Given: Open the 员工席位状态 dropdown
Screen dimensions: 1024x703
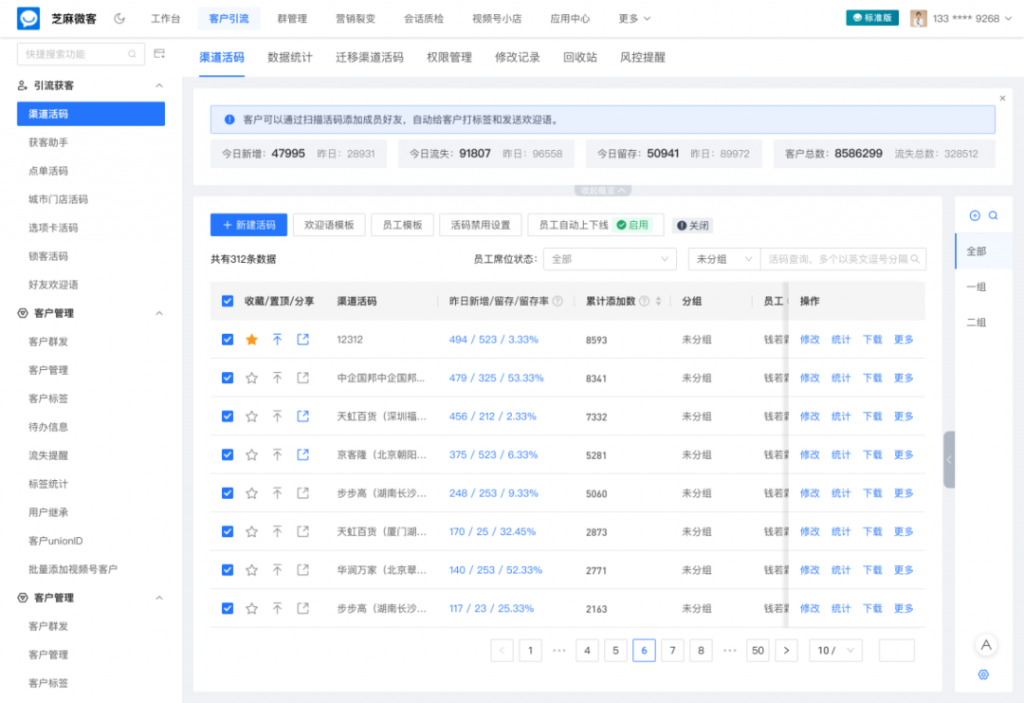Looking at the screenshot, I should point(610,258).
